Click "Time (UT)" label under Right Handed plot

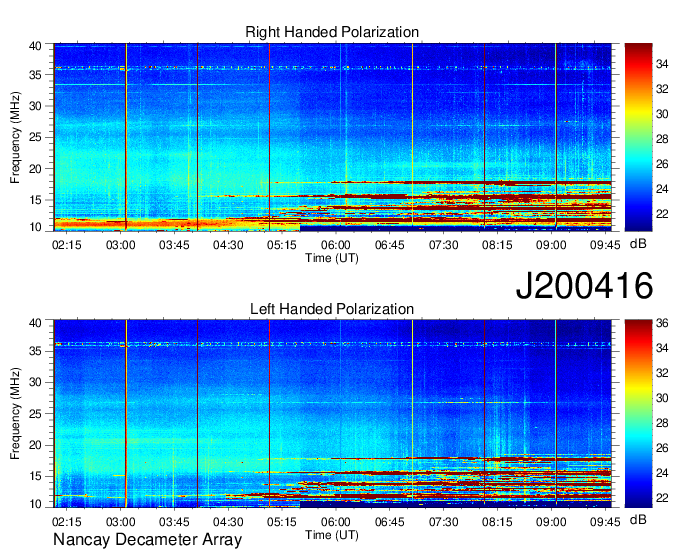(x=332, y=258)
